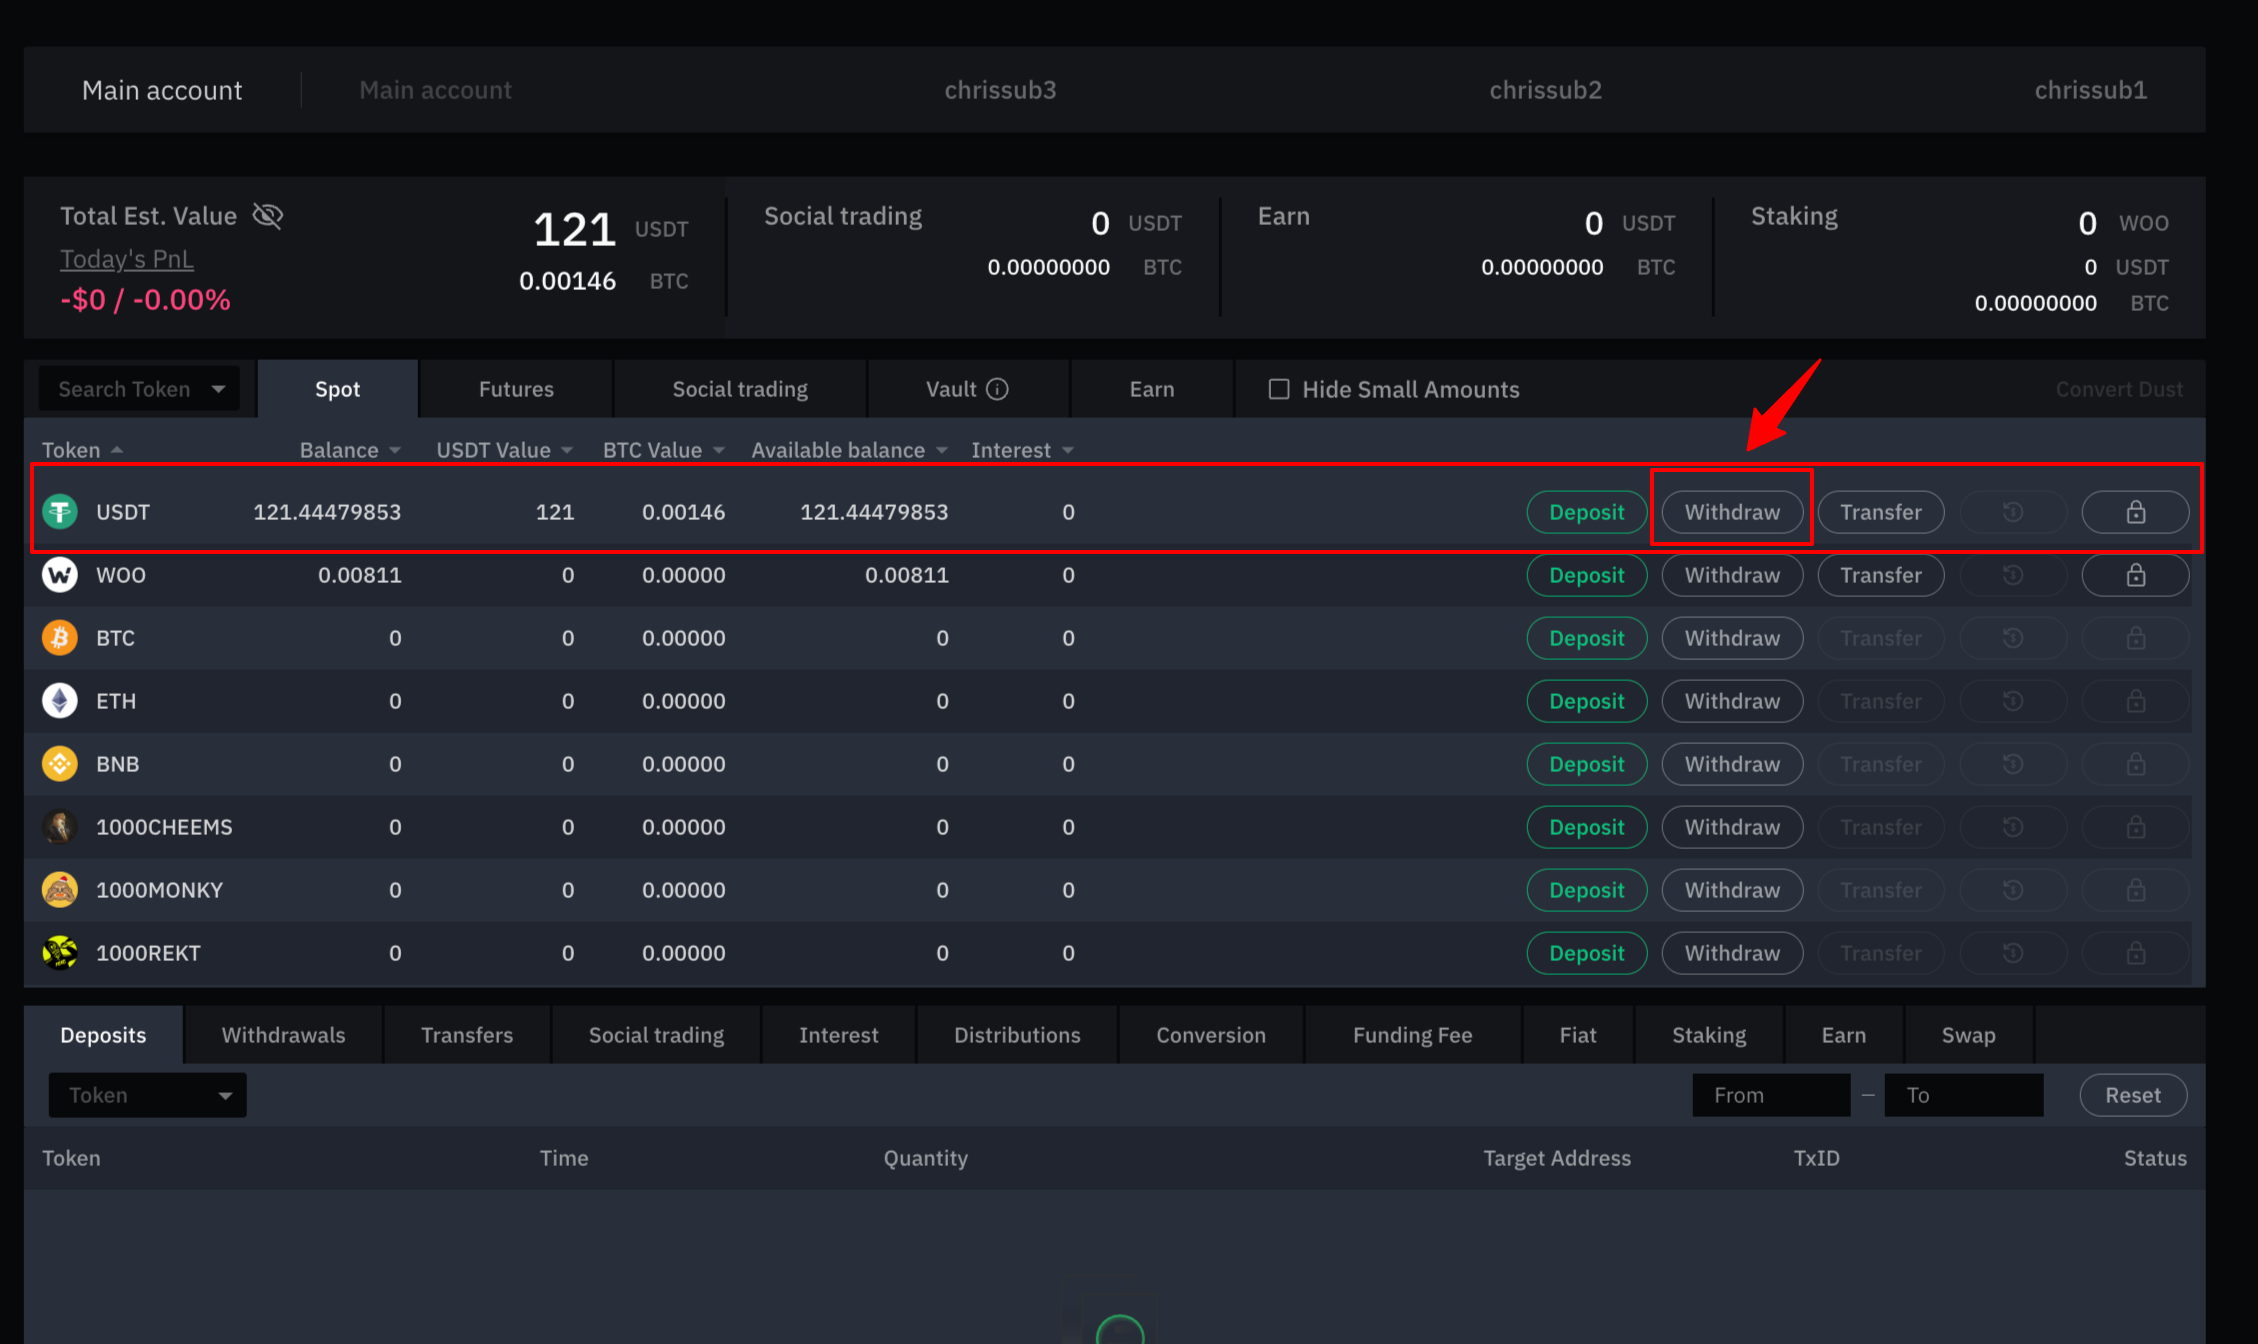
Task: Click Deposit for BNB
Action: pos(1586,764)
